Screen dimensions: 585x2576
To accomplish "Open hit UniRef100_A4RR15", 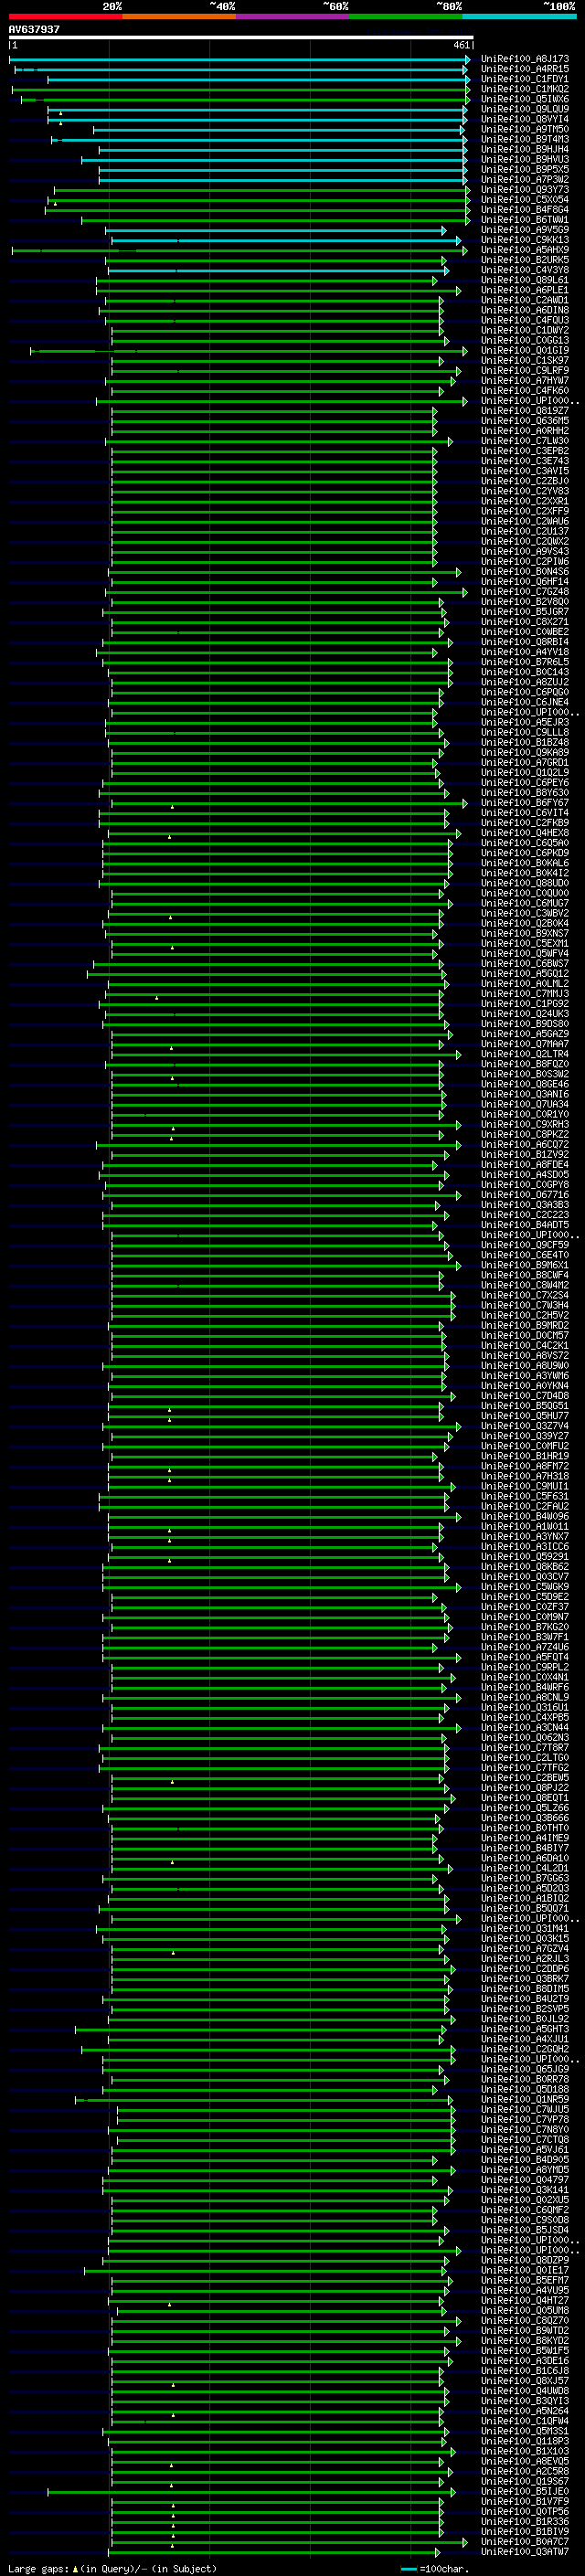I will (x=525, y=69).
